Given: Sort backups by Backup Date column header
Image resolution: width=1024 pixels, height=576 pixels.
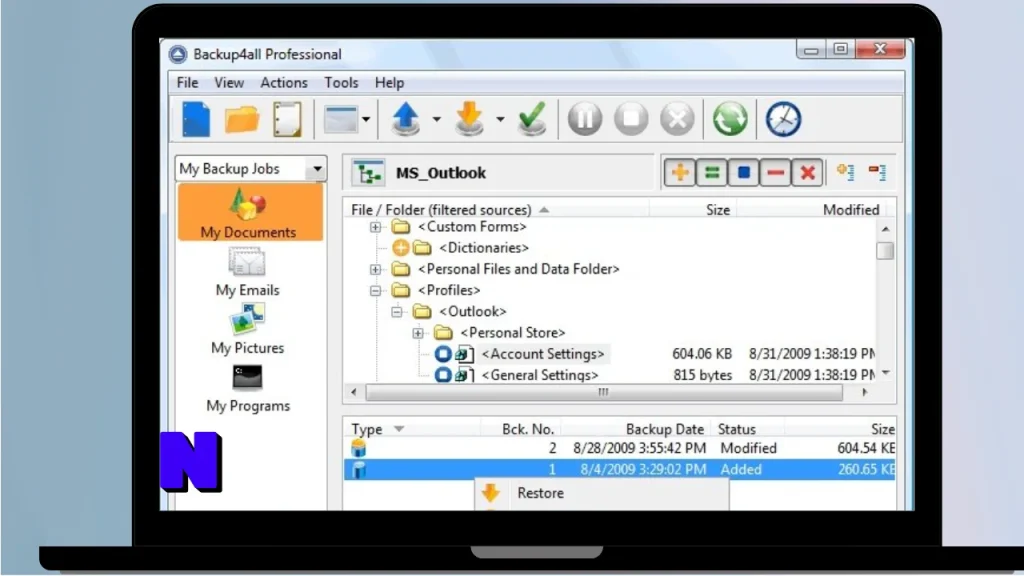Looking at the screenshot, I should point(635,429).
